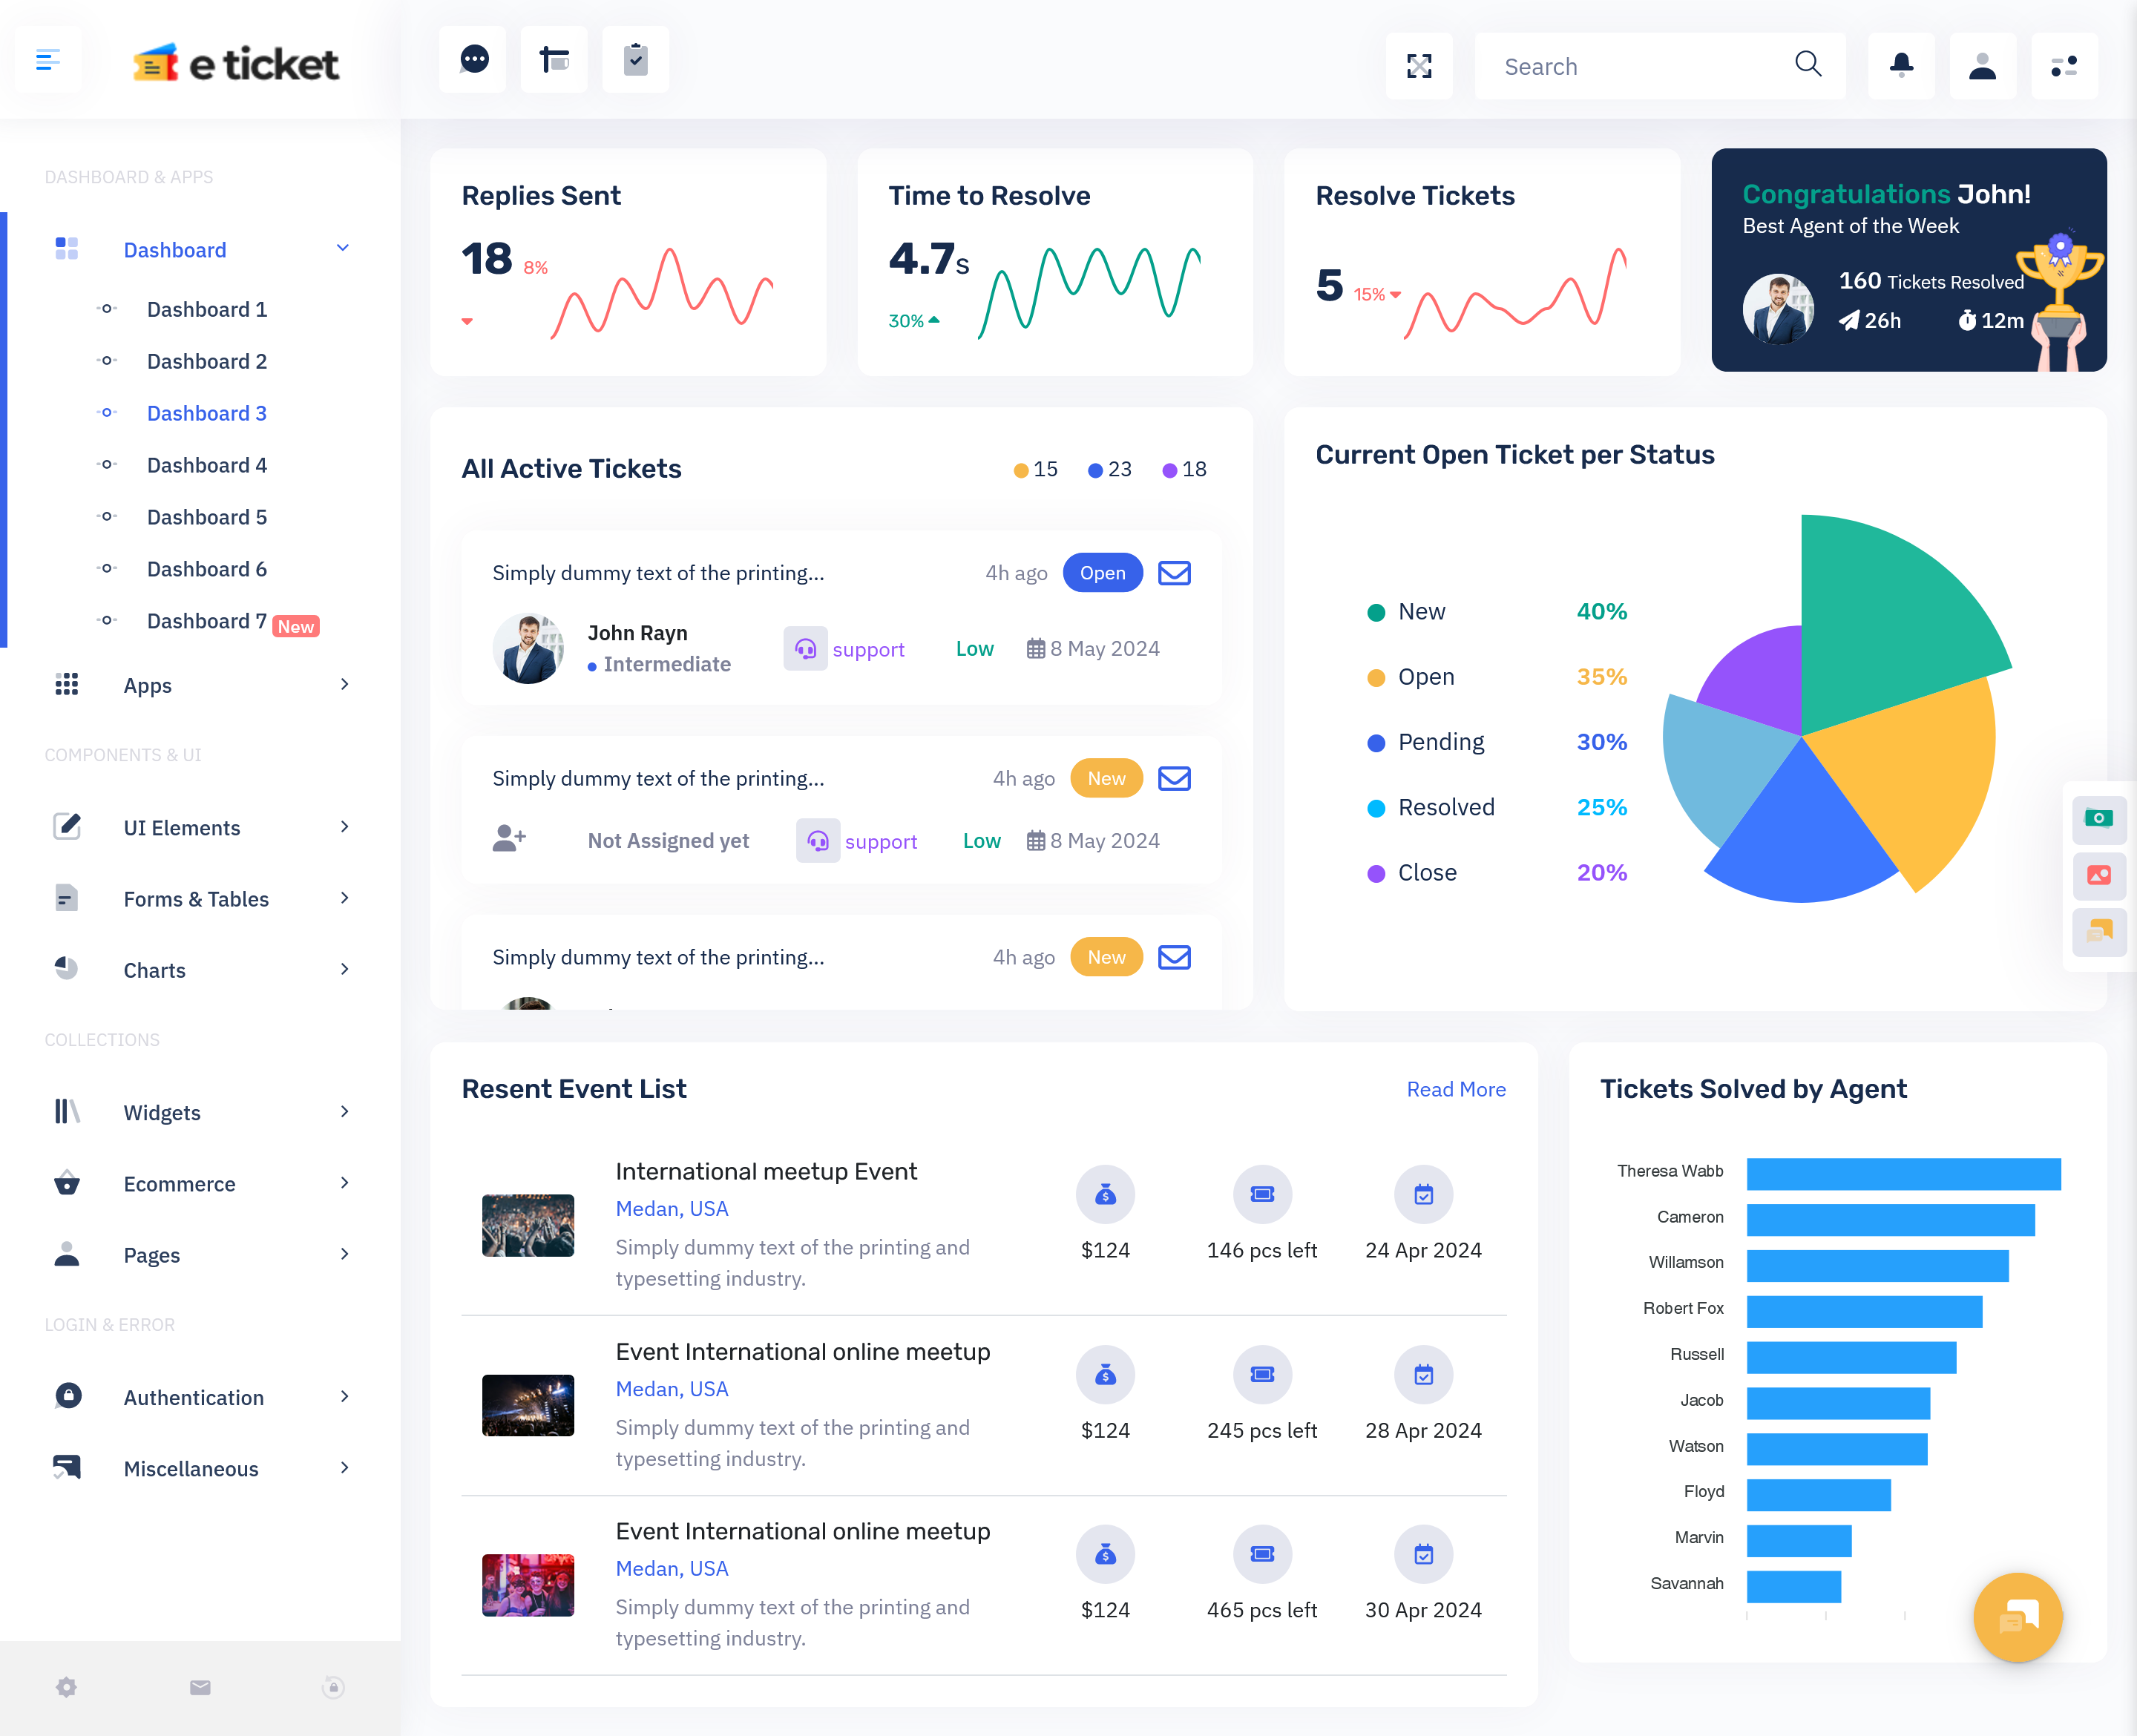The height and width of the screenshot is (1736, 2137).
Task: Click calendar icon above 28 Apr 2024
Action: pyautogui.click(x=1423, y=1374)
